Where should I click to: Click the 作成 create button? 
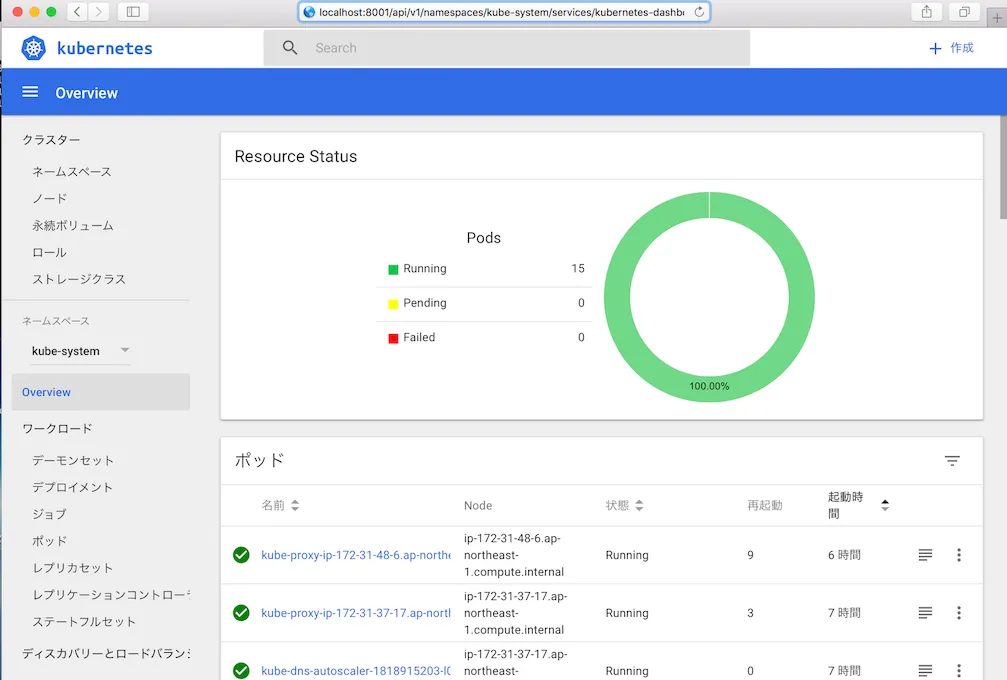click(x=952, y=48)
